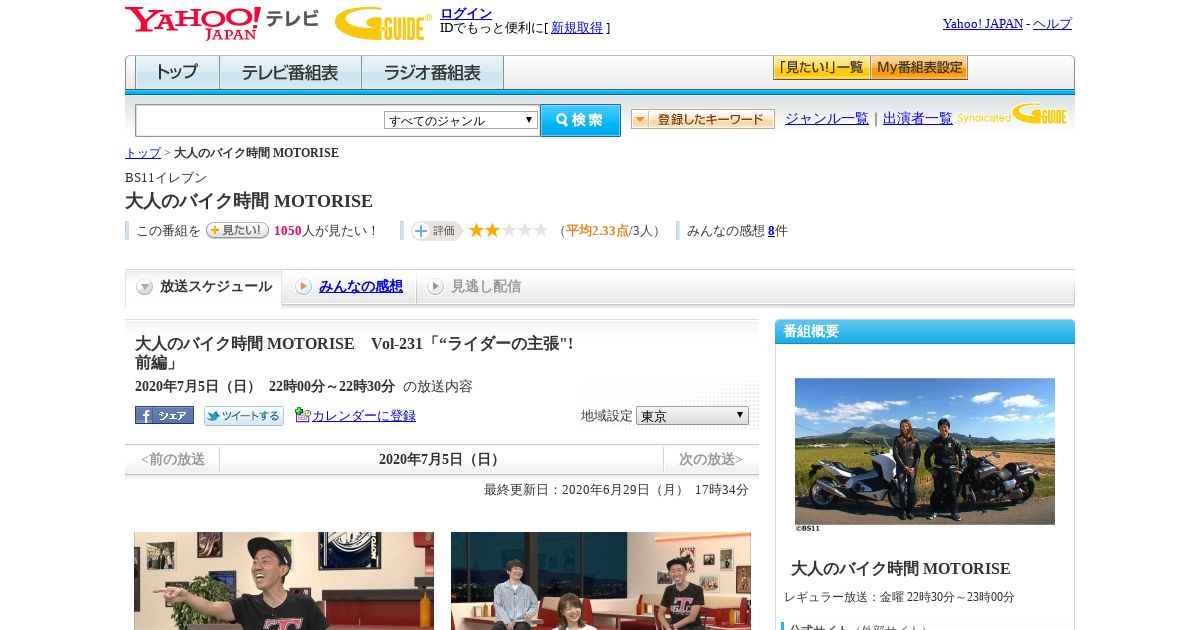Image resolution: width=1200 pixels, height=630 pixels.
Task: Click the 1050人が見たい！ count text
Action: coord(326,231)
